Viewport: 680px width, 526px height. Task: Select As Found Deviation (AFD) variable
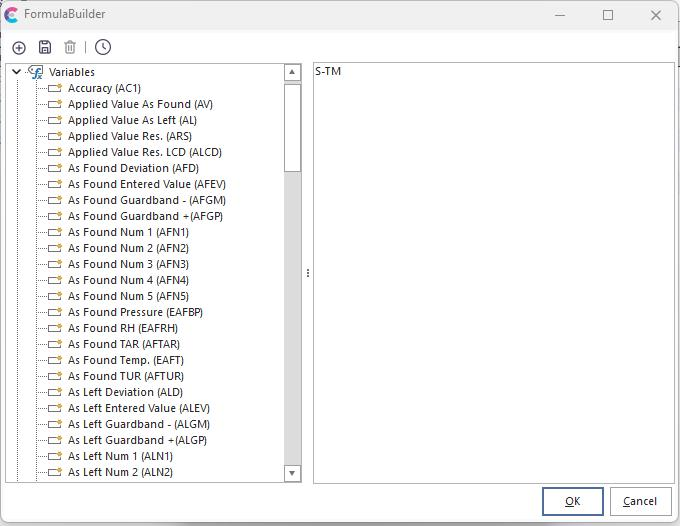click(133, 168)
